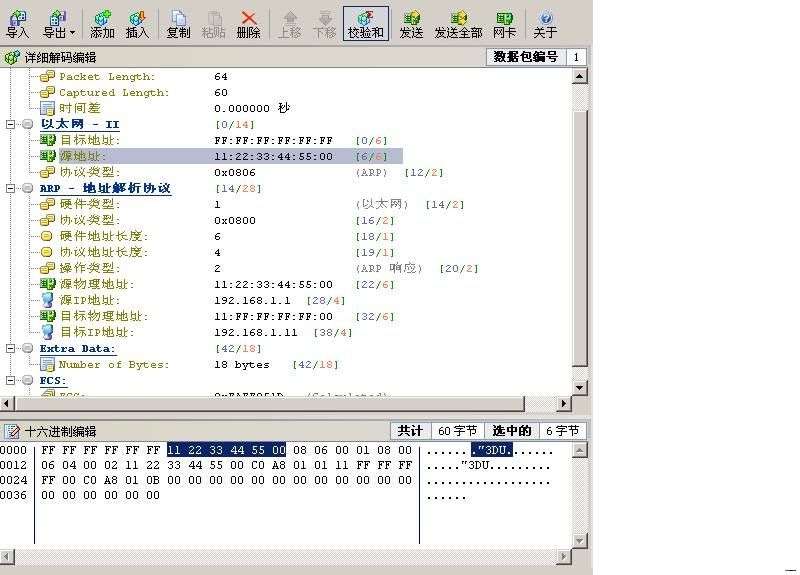Select the 操作类型 field row
This screenshot has height=575, width=800.
(x=89, y=268)
